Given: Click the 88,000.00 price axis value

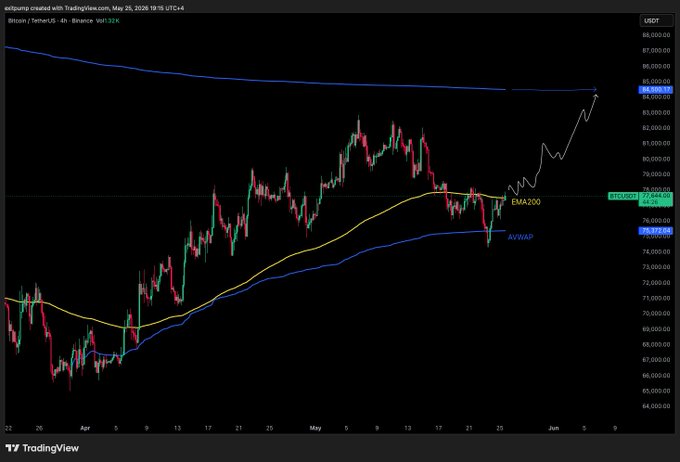Looking at the screenshot, I should (x=656, y=35).
